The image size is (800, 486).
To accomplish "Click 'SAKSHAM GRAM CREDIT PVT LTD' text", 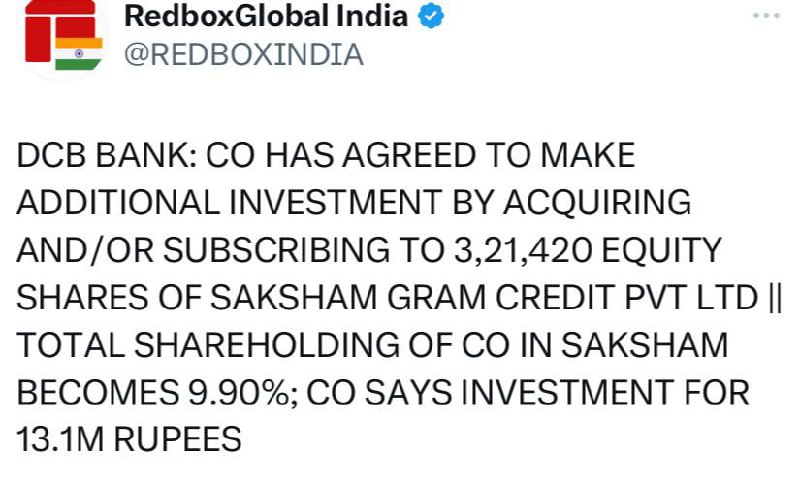I will tap(484, 297).
